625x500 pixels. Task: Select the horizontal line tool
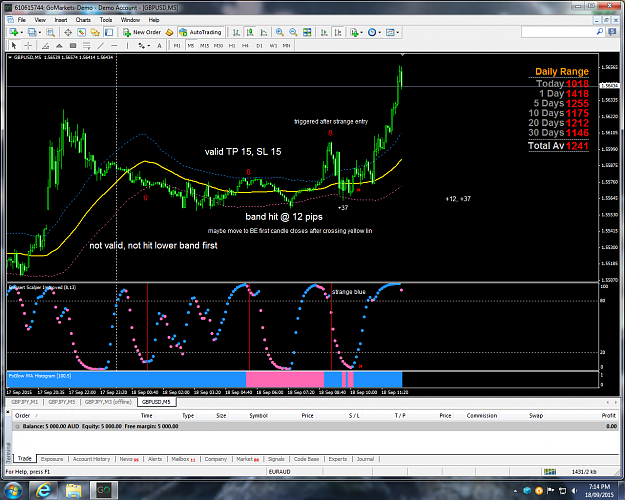[114, 45]
